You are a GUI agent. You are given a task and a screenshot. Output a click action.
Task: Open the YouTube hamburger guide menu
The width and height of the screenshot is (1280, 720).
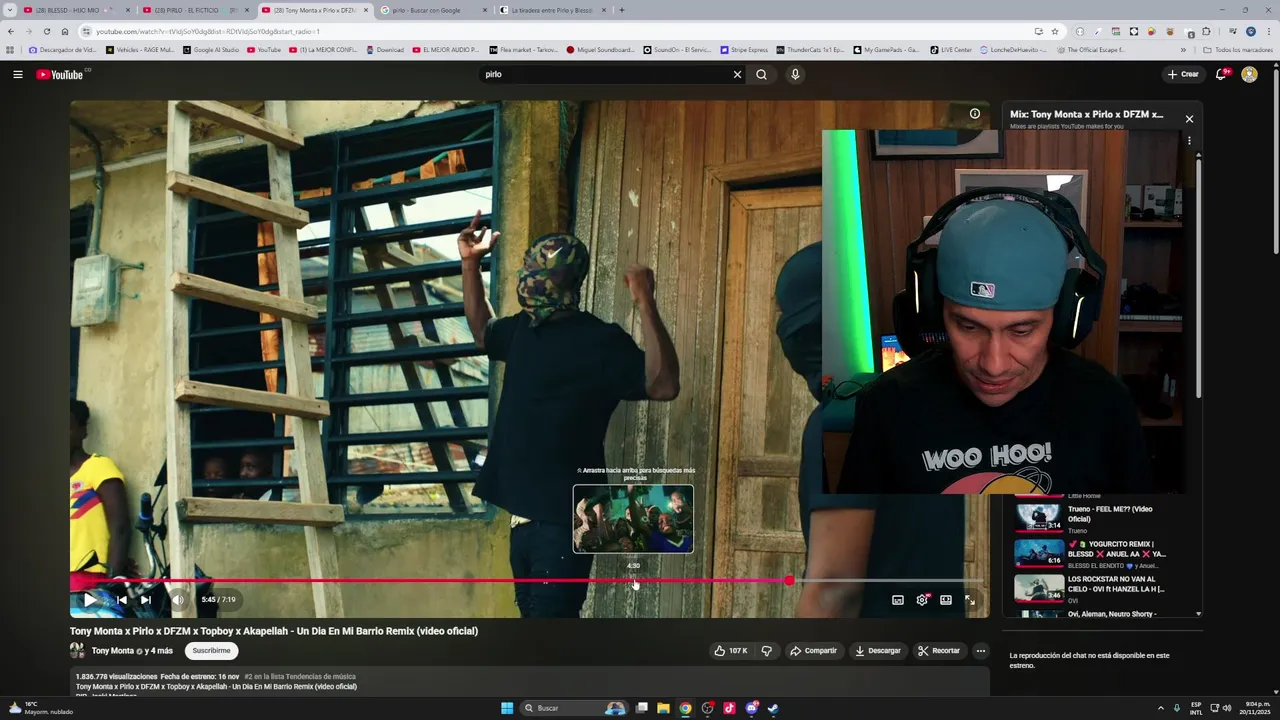click(x=17, y=74)
